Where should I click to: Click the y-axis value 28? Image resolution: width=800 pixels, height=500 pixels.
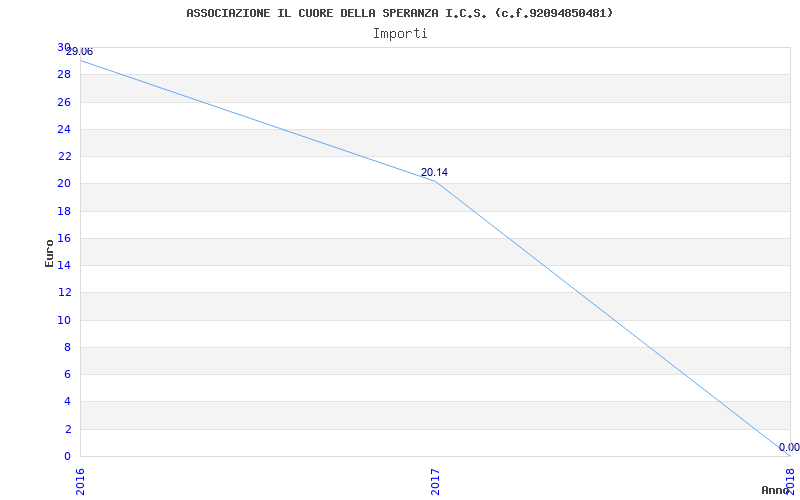65,74
